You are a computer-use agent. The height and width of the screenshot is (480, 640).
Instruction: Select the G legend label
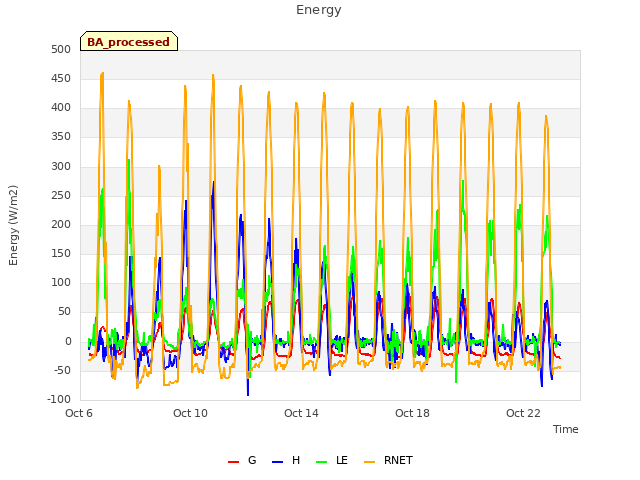point(252,460)
